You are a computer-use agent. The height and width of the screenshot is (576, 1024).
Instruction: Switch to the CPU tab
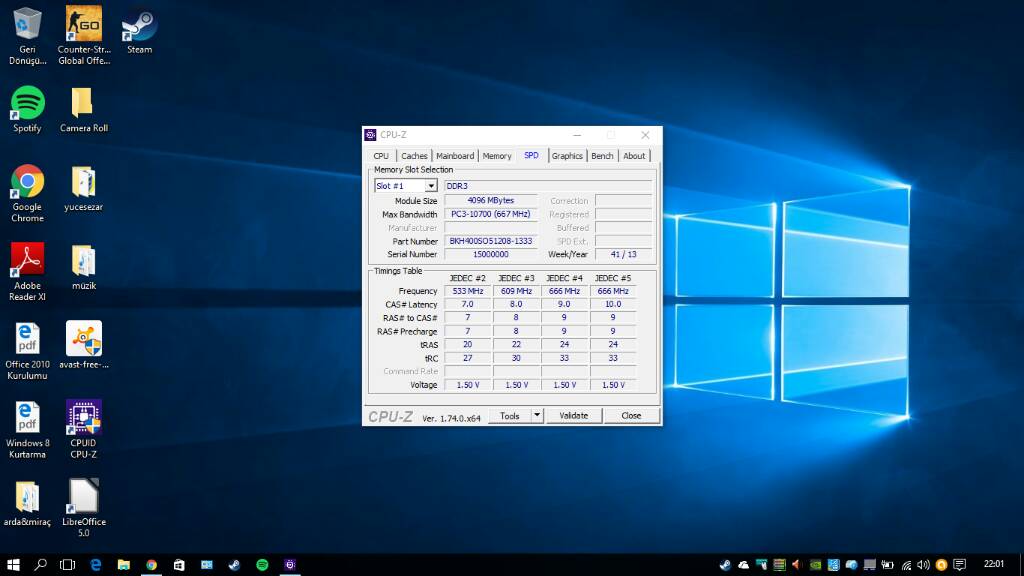[x=381, y=156]
